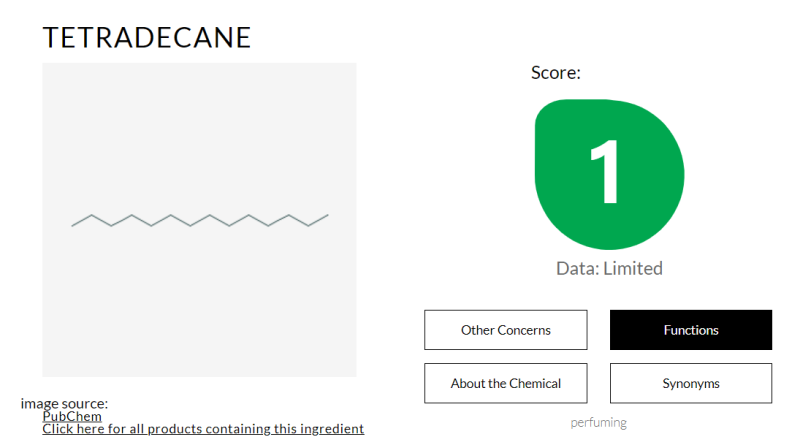Click the left end of the molecule chain
Screen dimensions: 800x445
pyautogui.click(x=73, y=225)
